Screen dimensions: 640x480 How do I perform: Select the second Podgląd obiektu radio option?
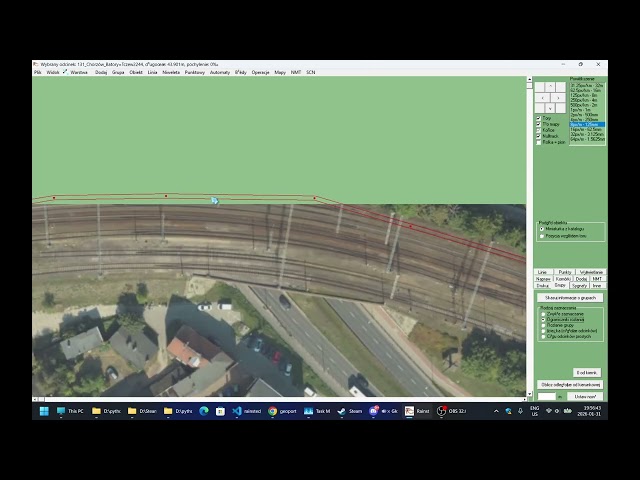pos(542,236)
